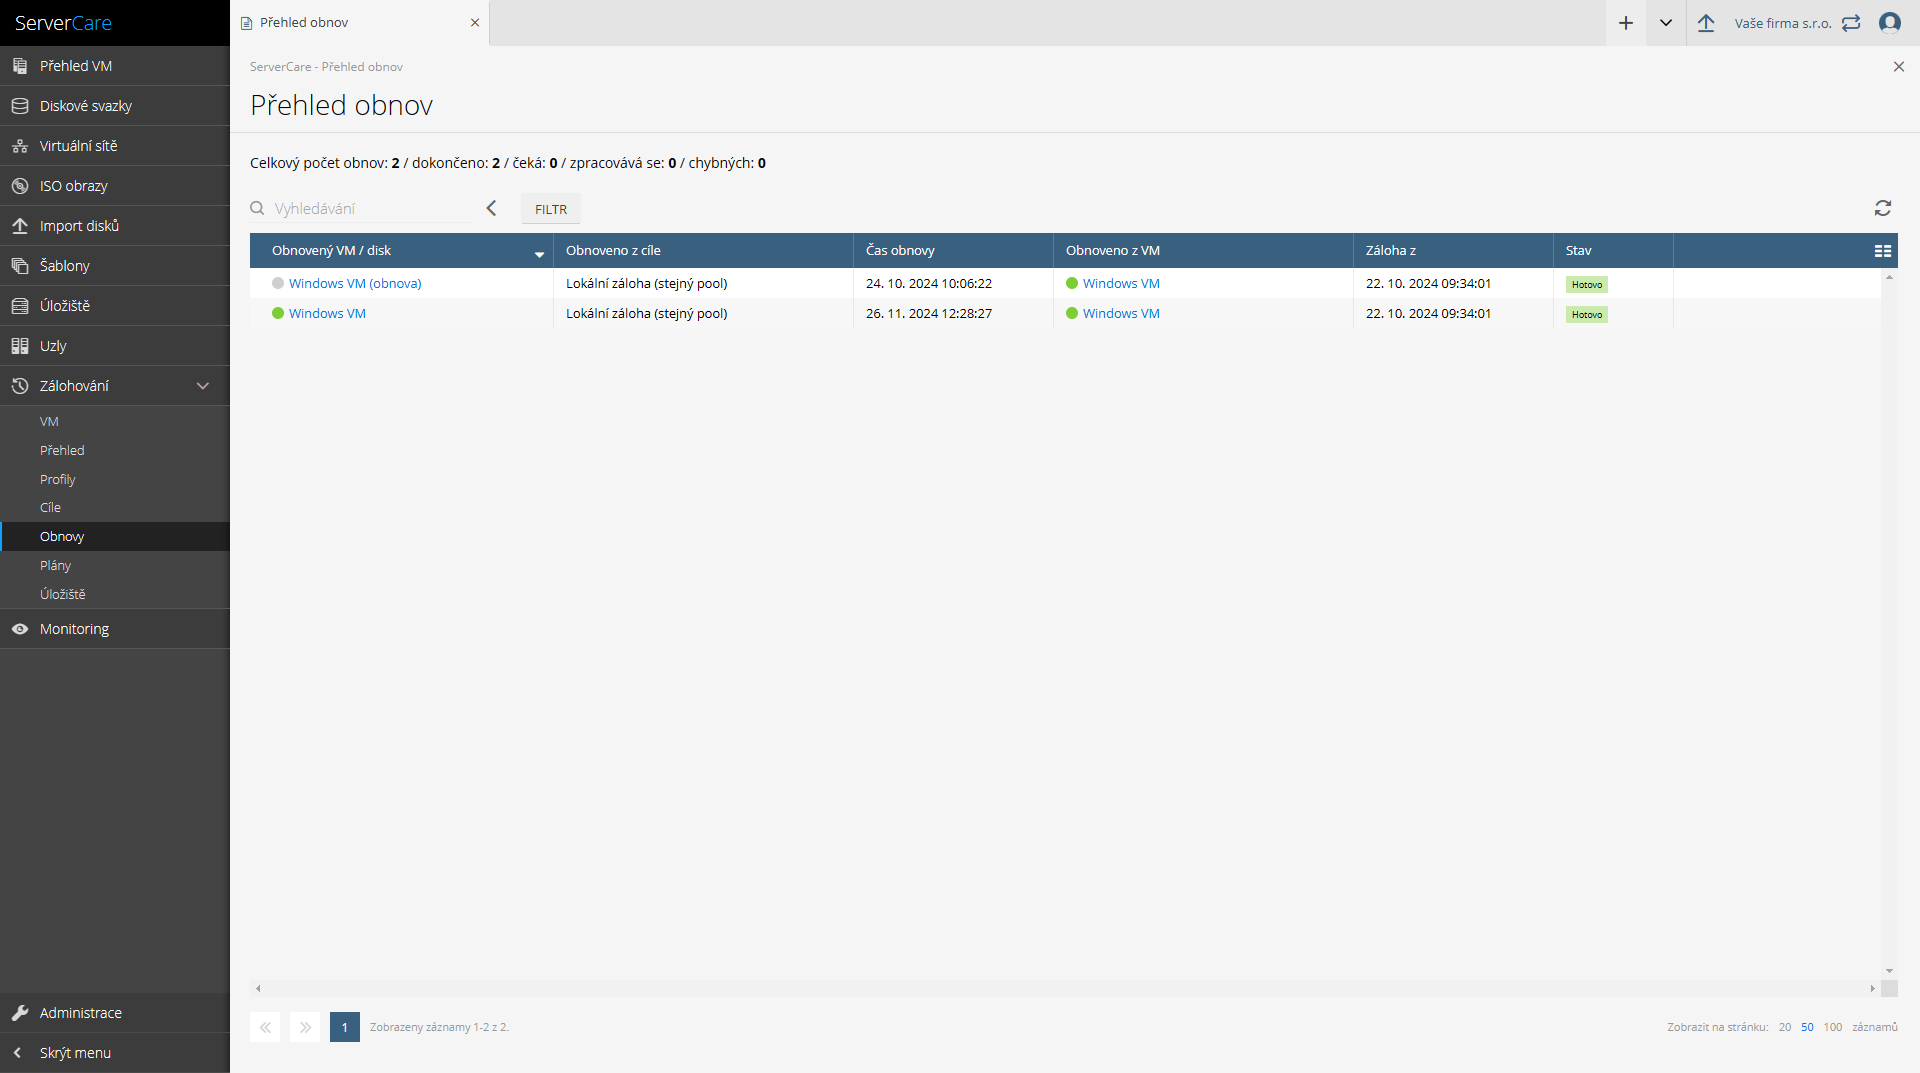This screenshot has height=1073, width=1920.
Task: Hide the sidebar with Skrýt menu
Action: point(115,1053)
